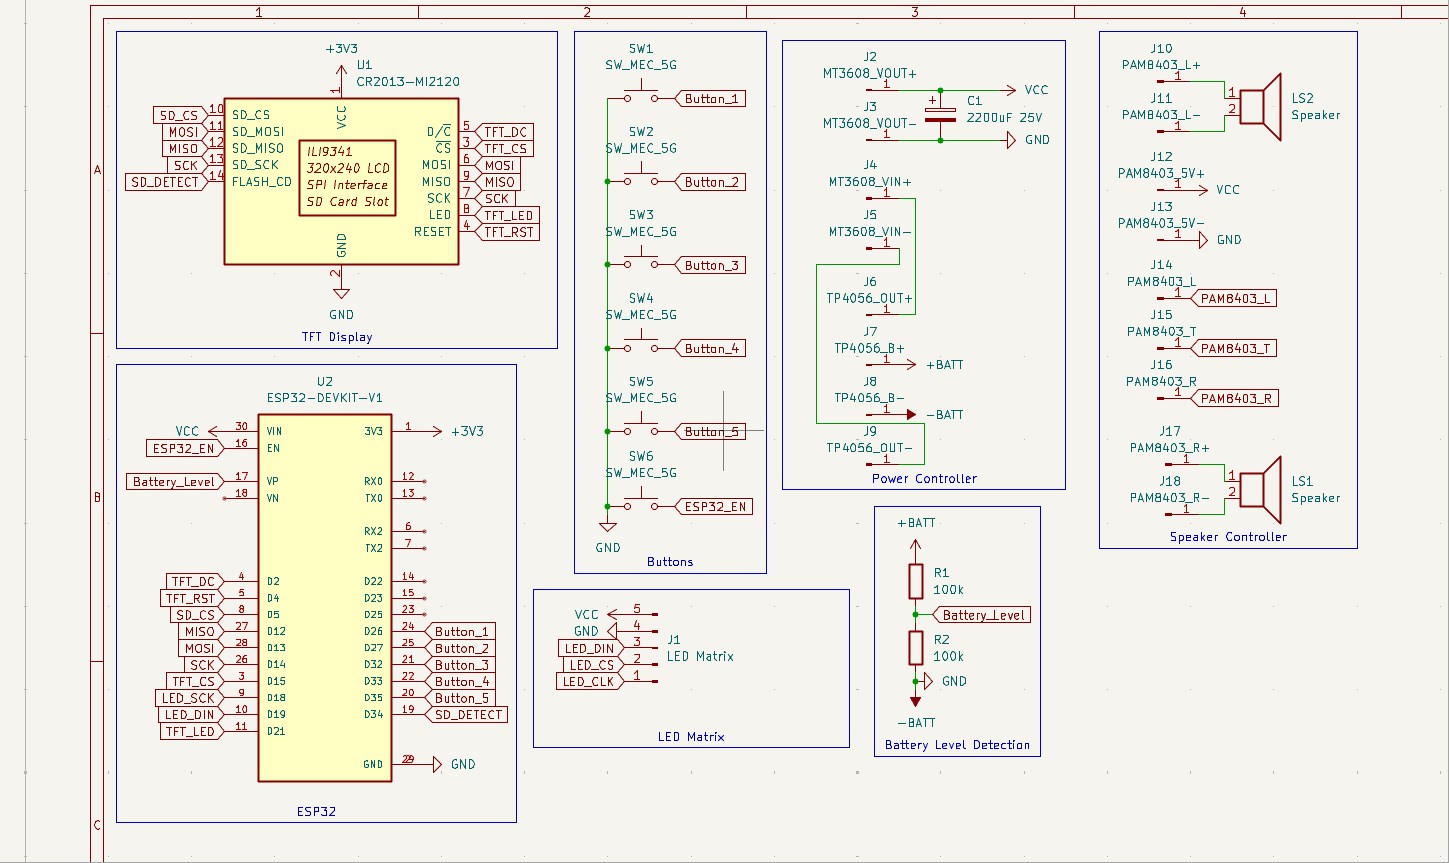Select the 'Buttons' section title
The width and height of the screenshot is (1449, 863).
(670, 561)
